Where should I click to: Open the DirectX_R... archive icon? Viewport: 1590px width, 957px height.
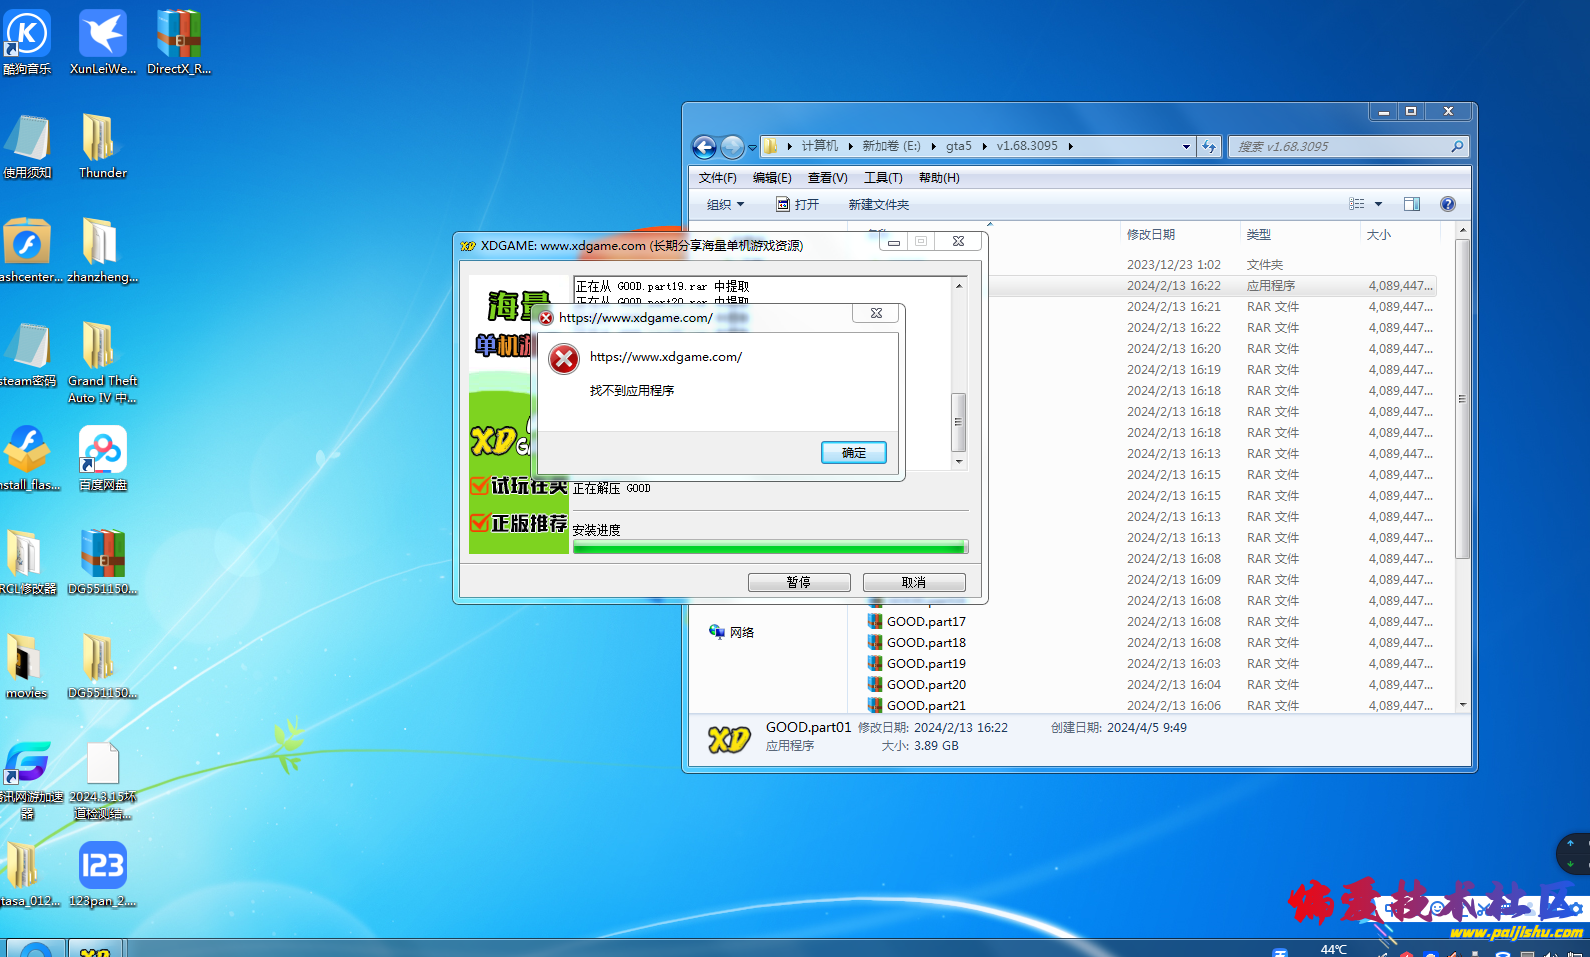point(179,42)
